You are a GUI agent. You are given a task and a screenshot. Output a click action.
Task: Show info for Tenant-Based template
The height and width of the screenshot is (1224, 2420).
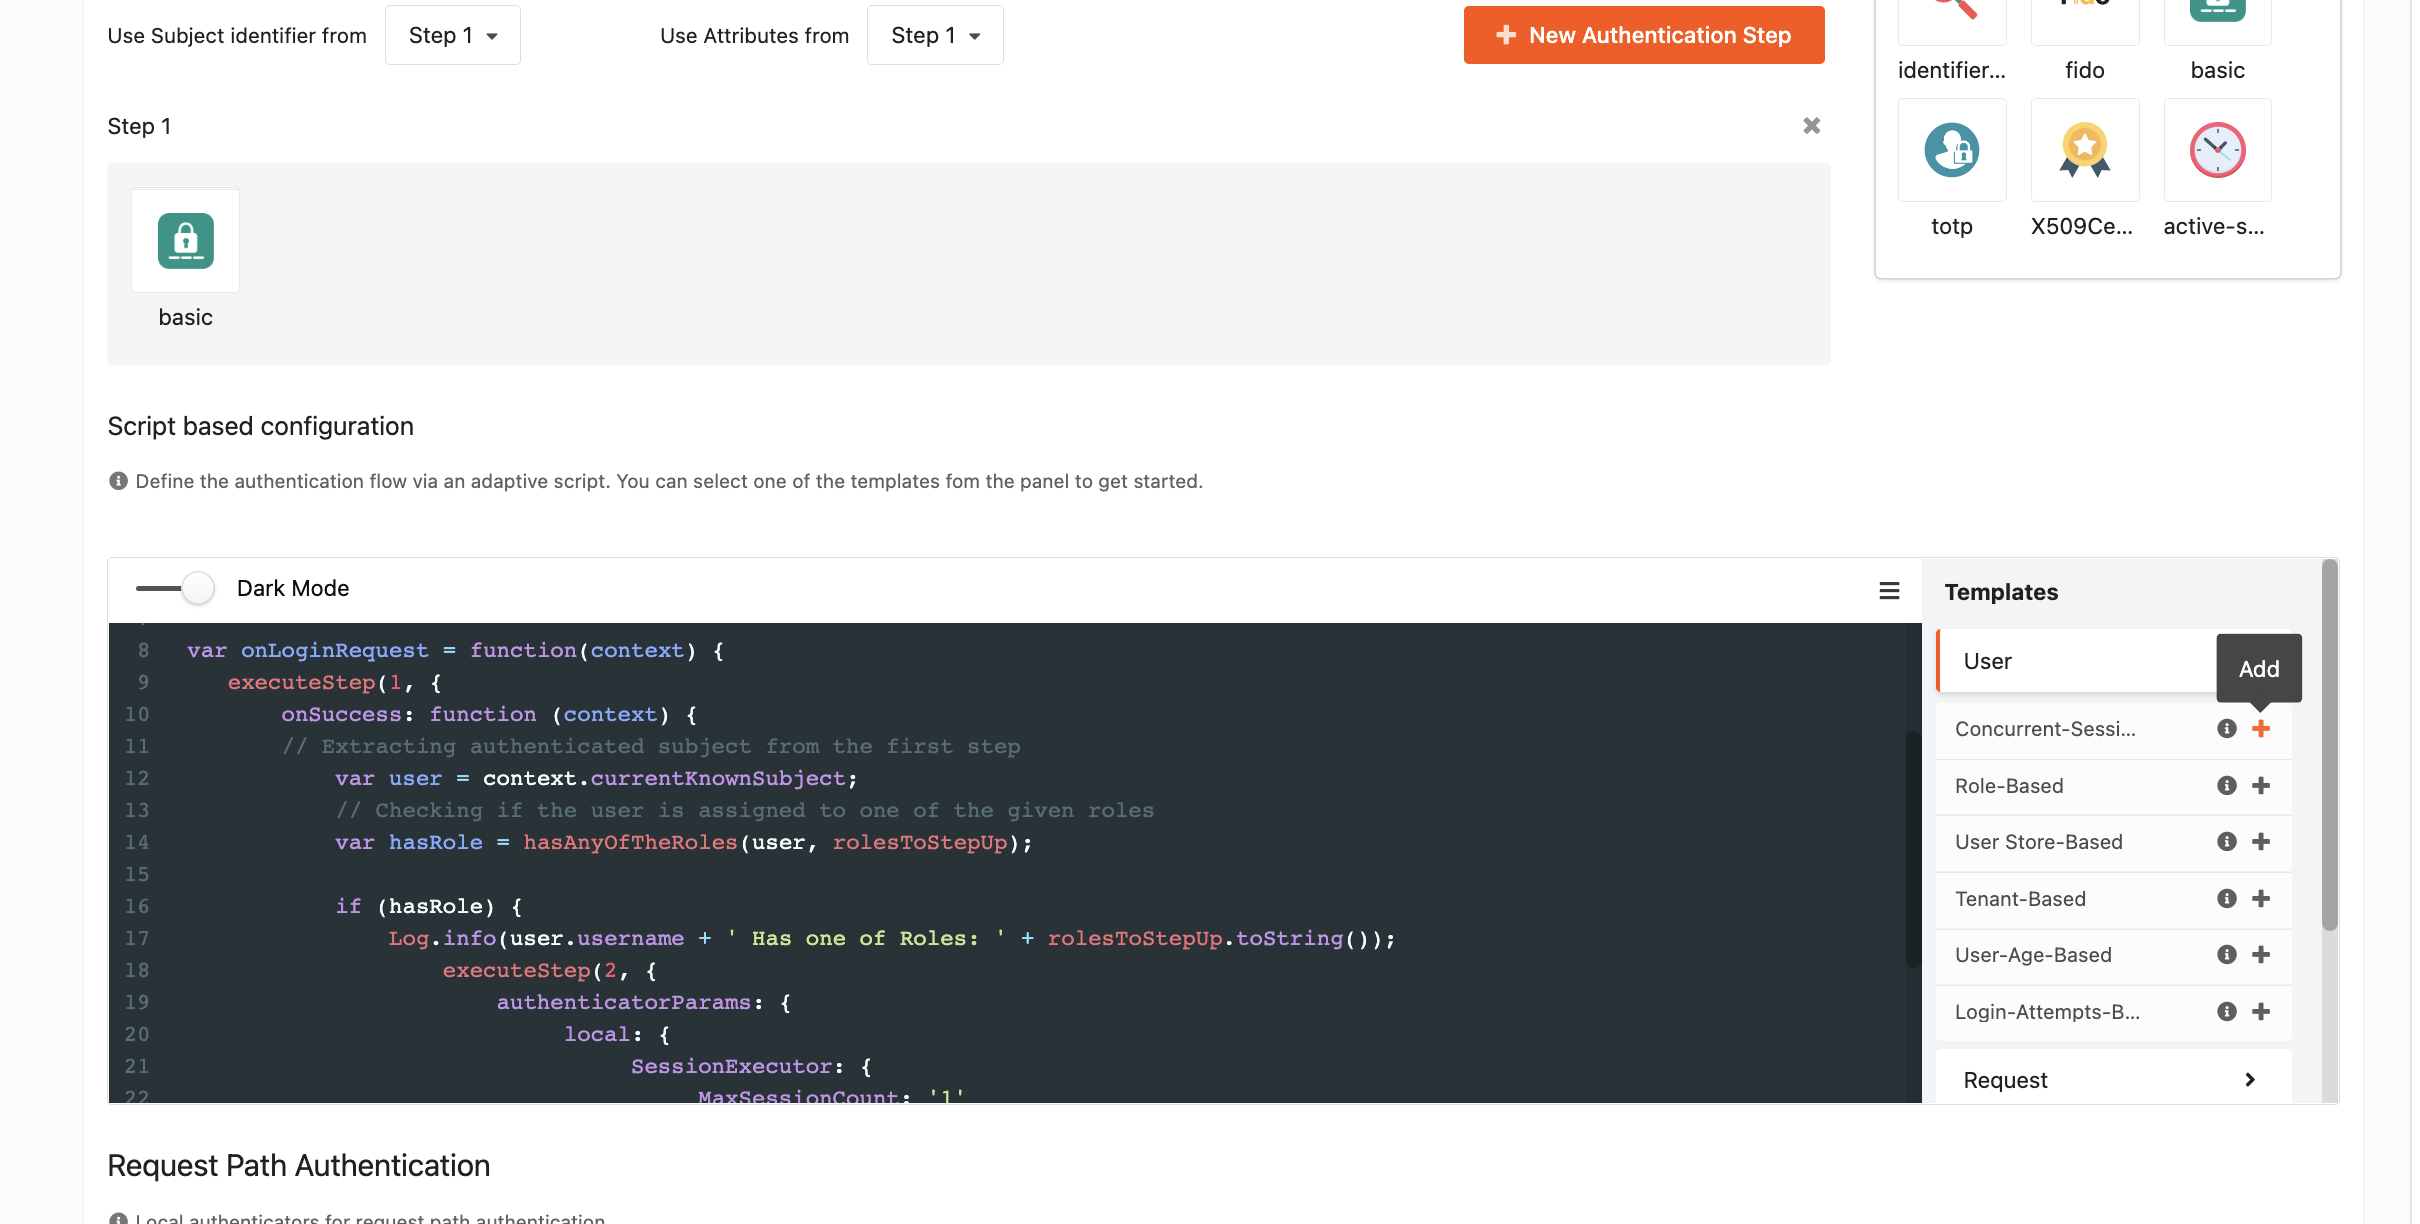coord(2226,899)
